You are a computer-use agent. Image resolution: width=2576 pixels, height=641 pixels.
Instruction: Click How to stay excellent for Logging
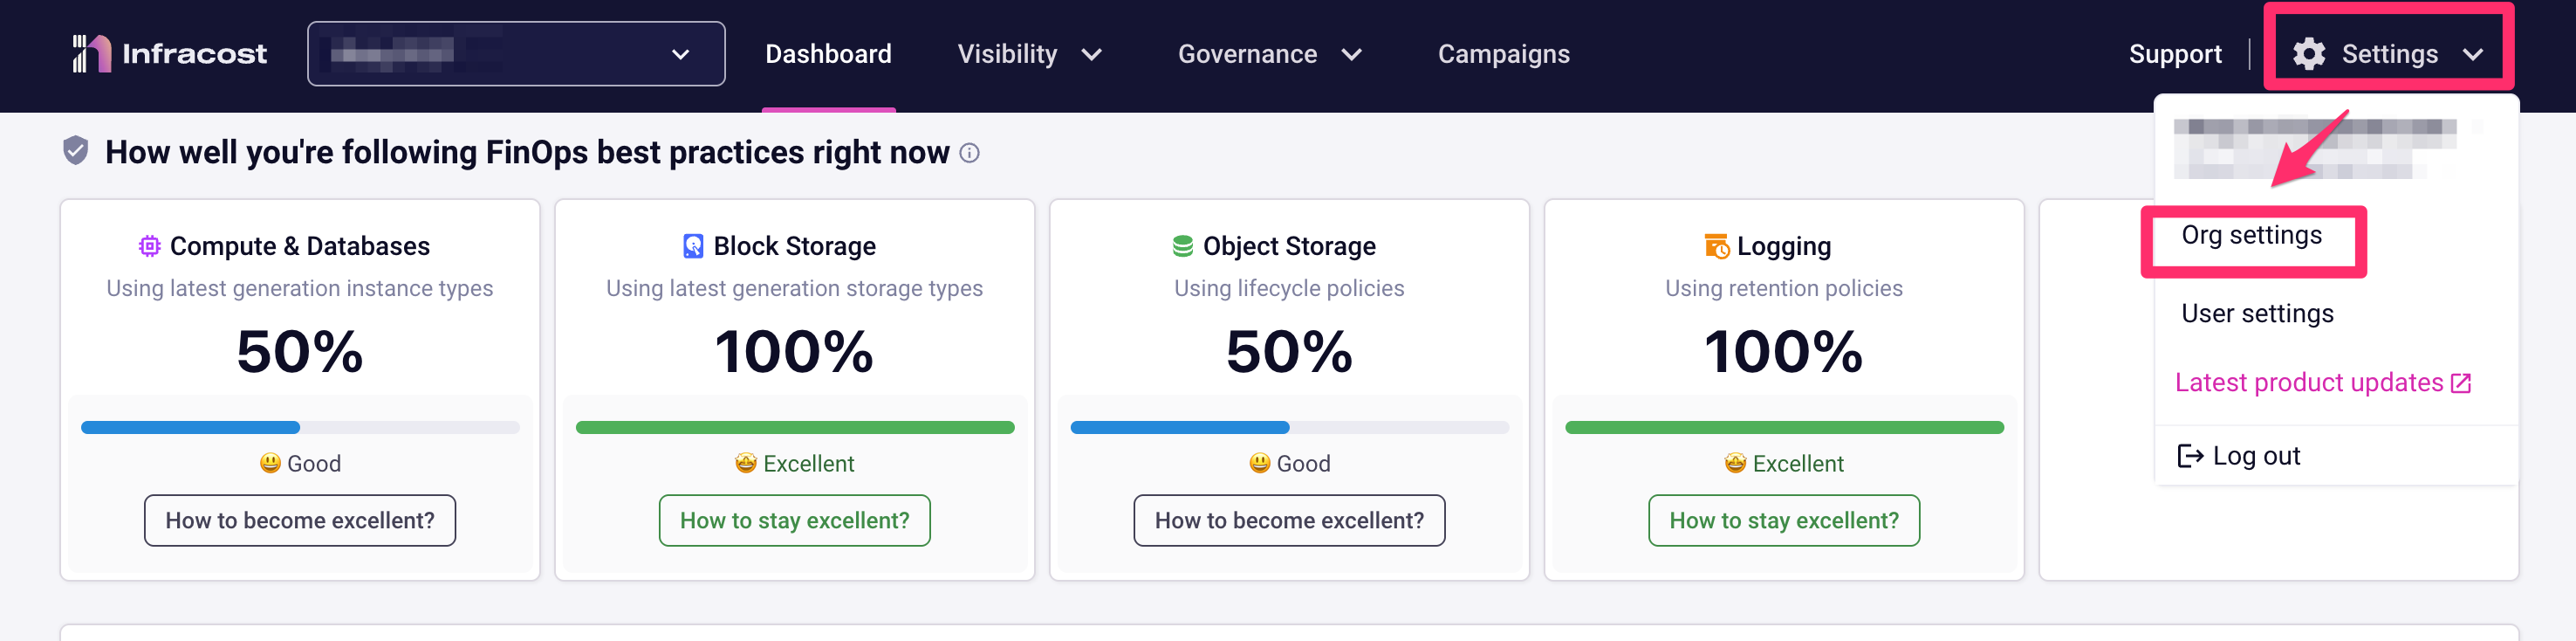[x=1784, y=520]
